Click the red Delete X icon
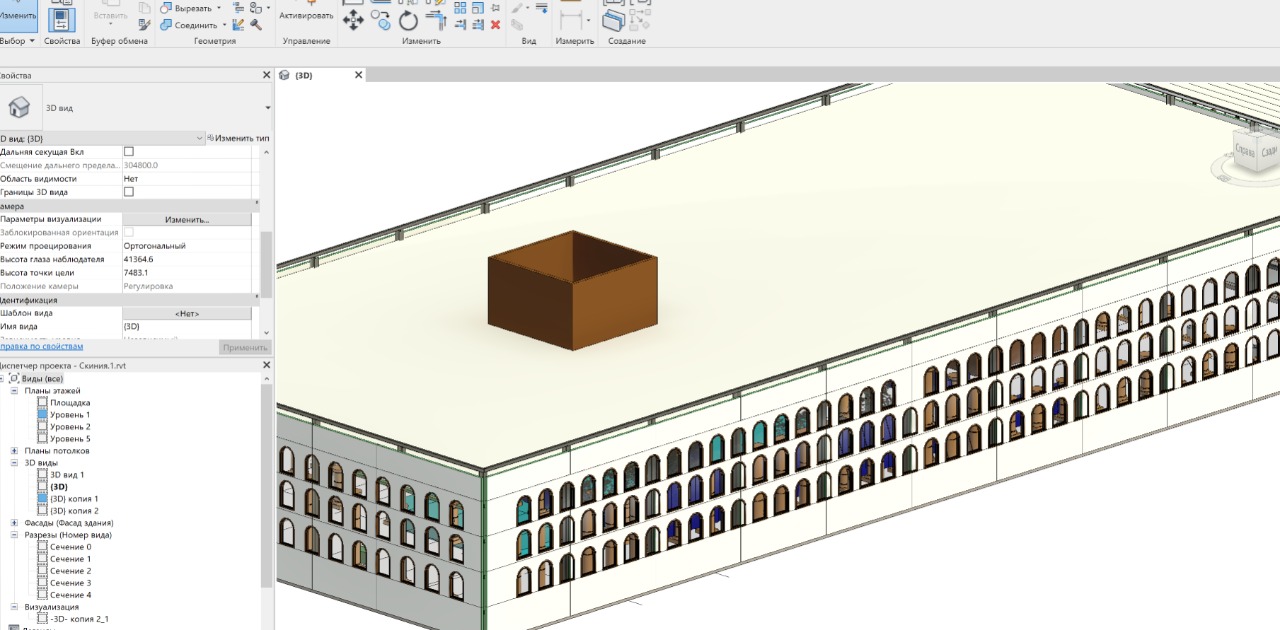The height and width of the screenshot is (630, 1280). click(x=495, y=24)
